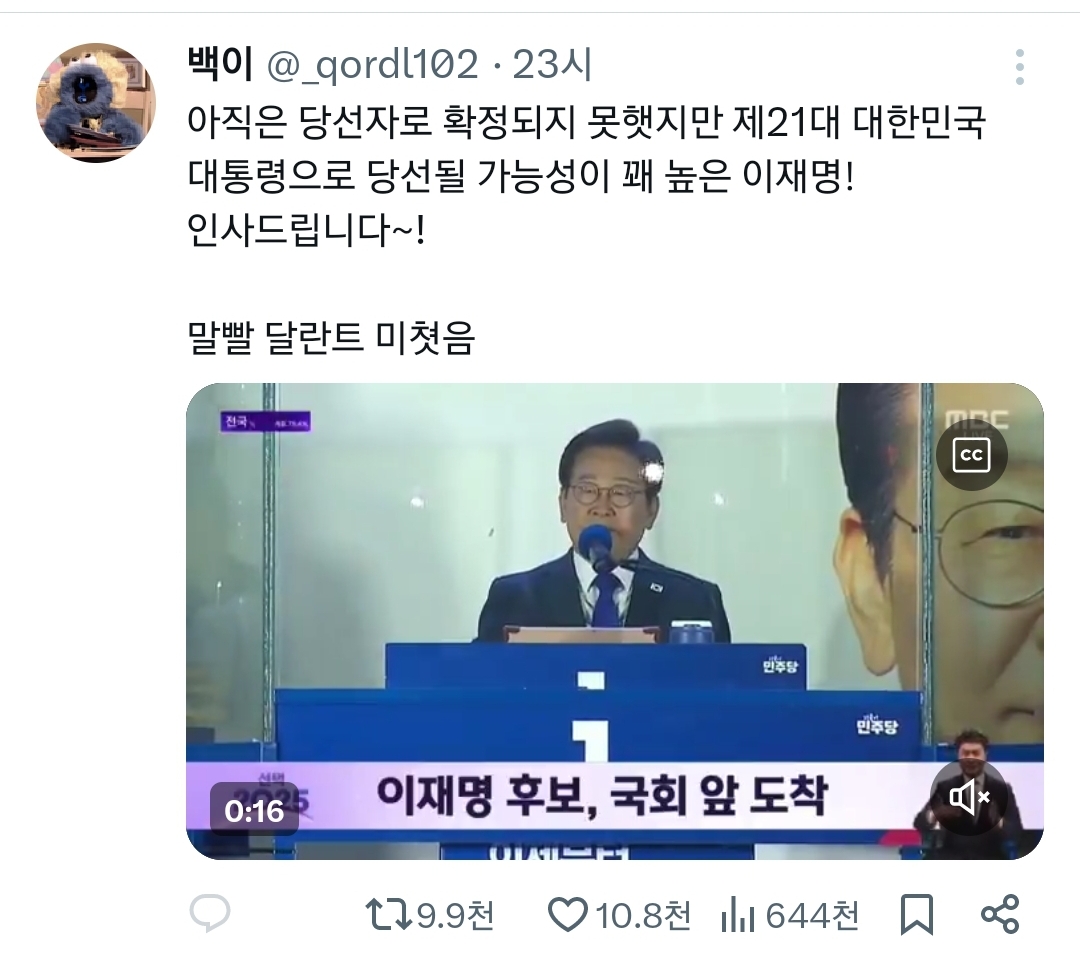Open tweet text about 이재명 대통령
The image size is (1080, 955).
tap(587, 176)
